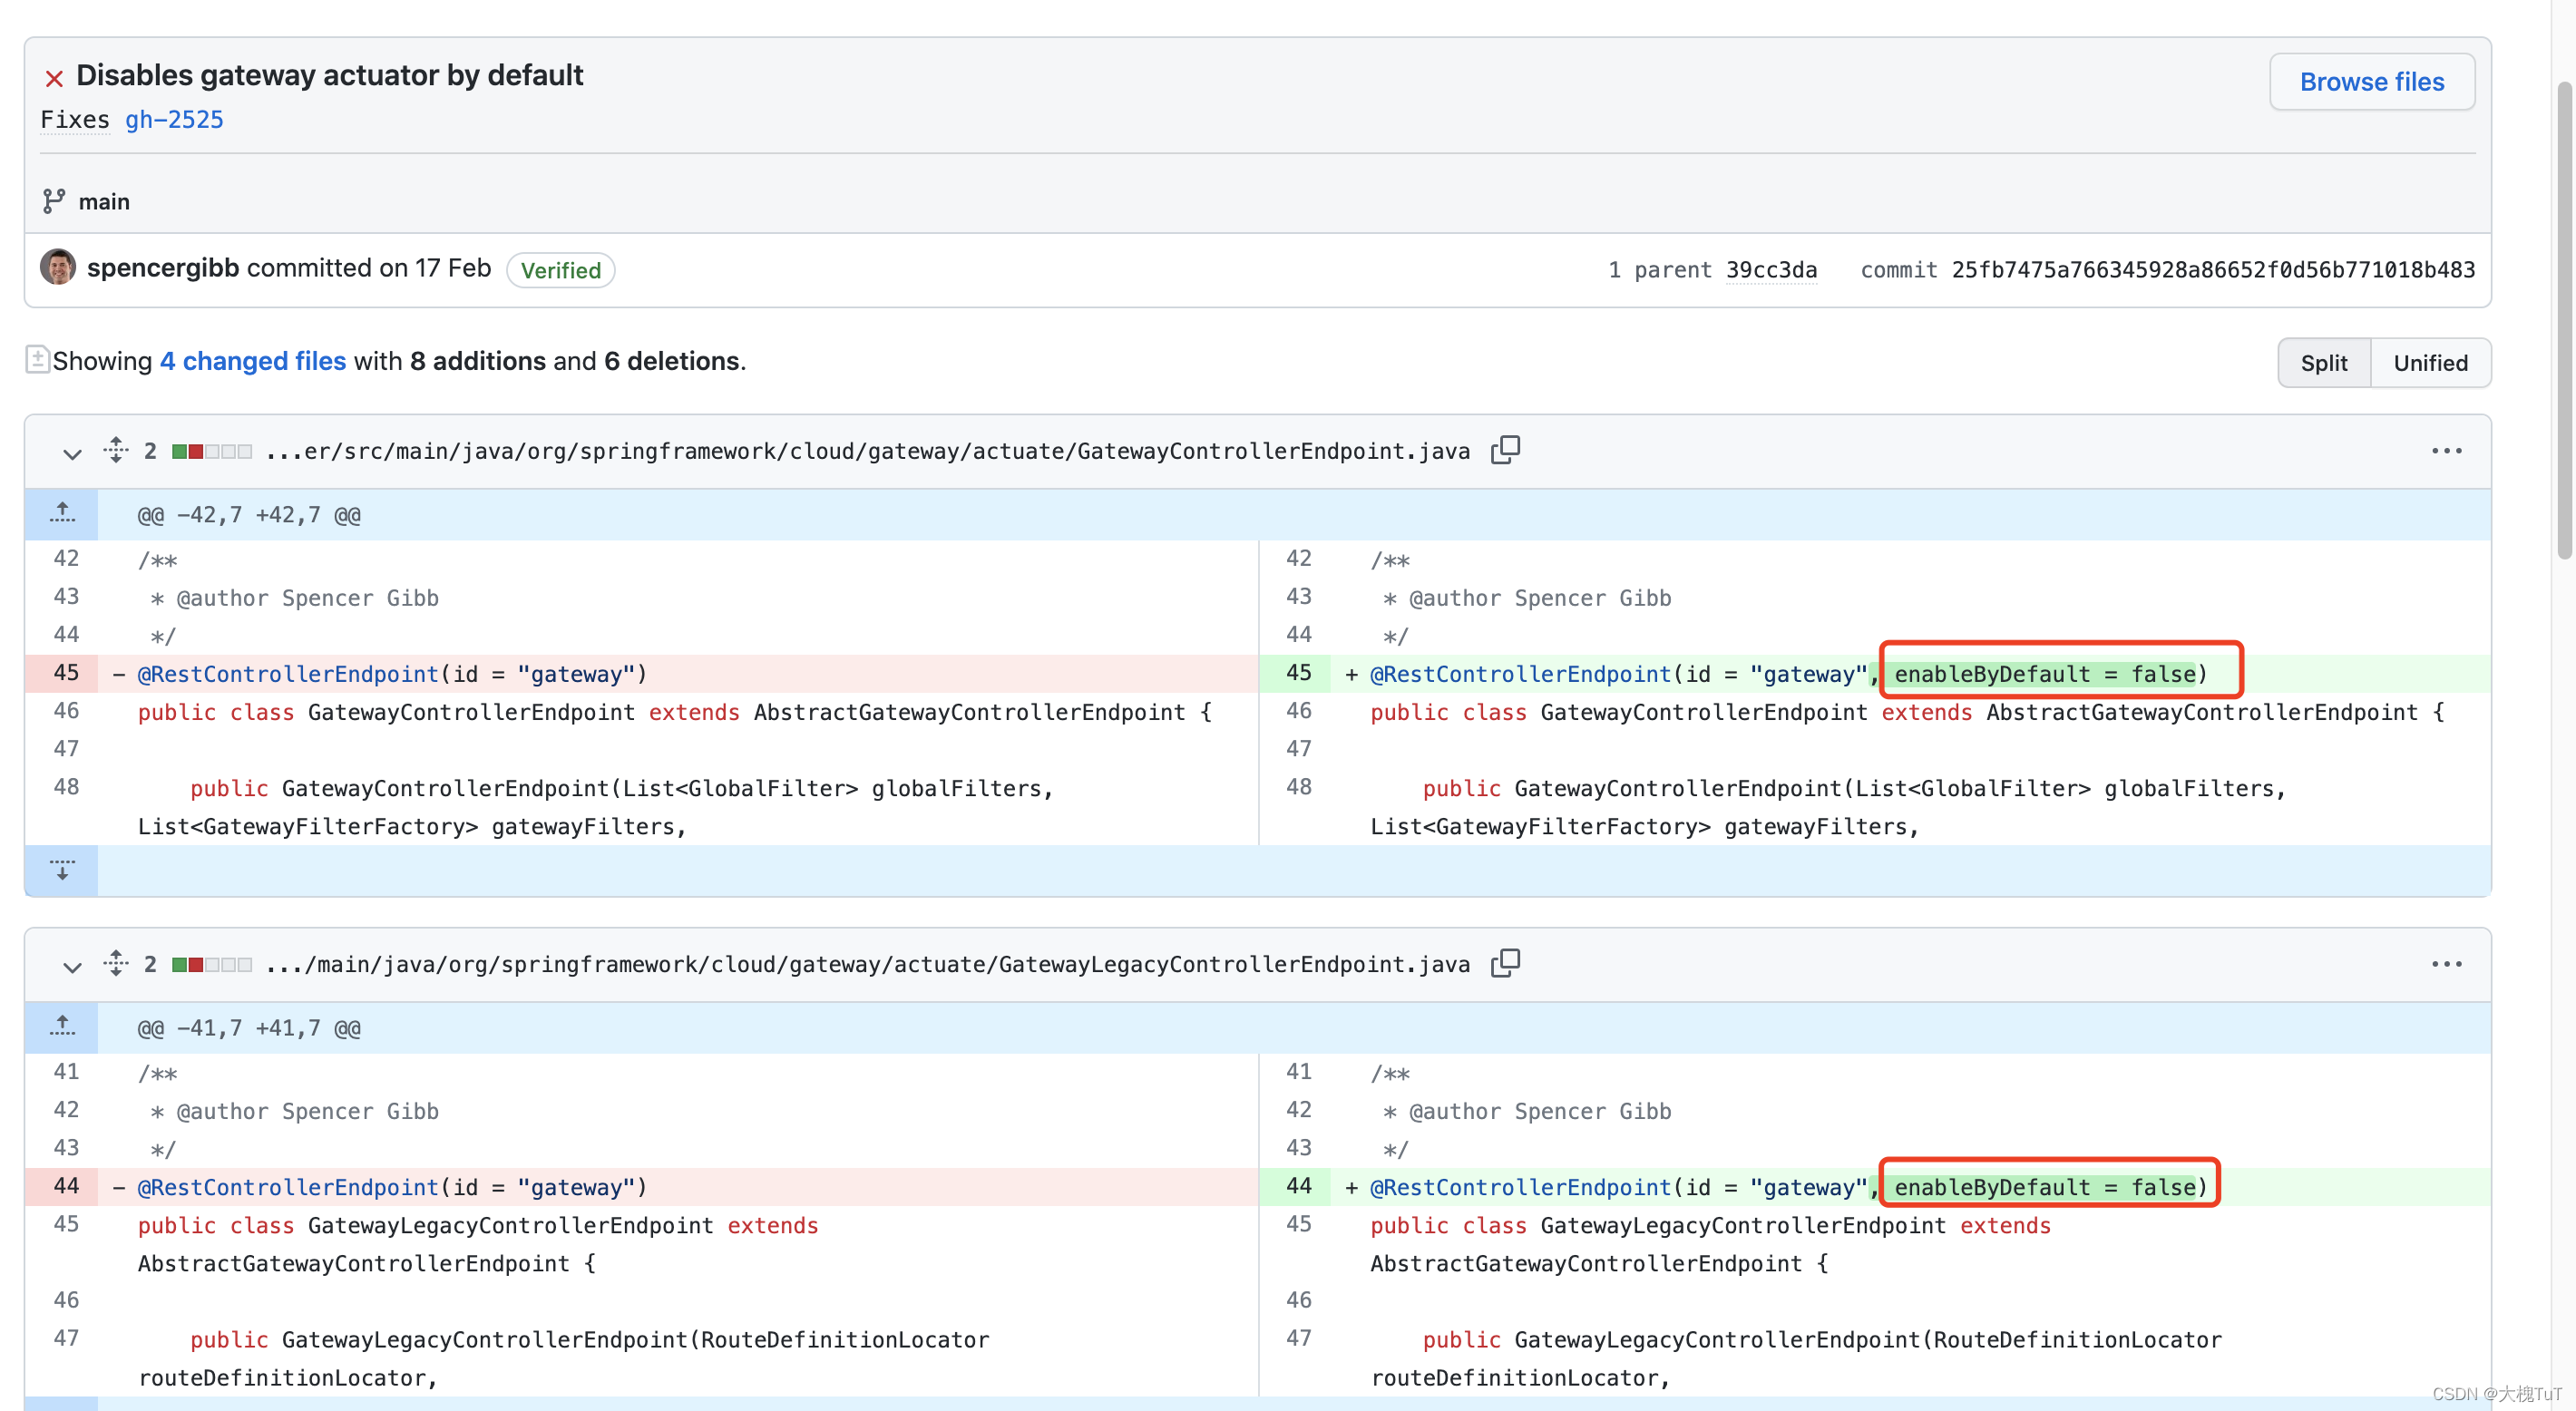Click the Split view toggle
This screenshot has width=2576, height=1411.
click(2324, 362)
